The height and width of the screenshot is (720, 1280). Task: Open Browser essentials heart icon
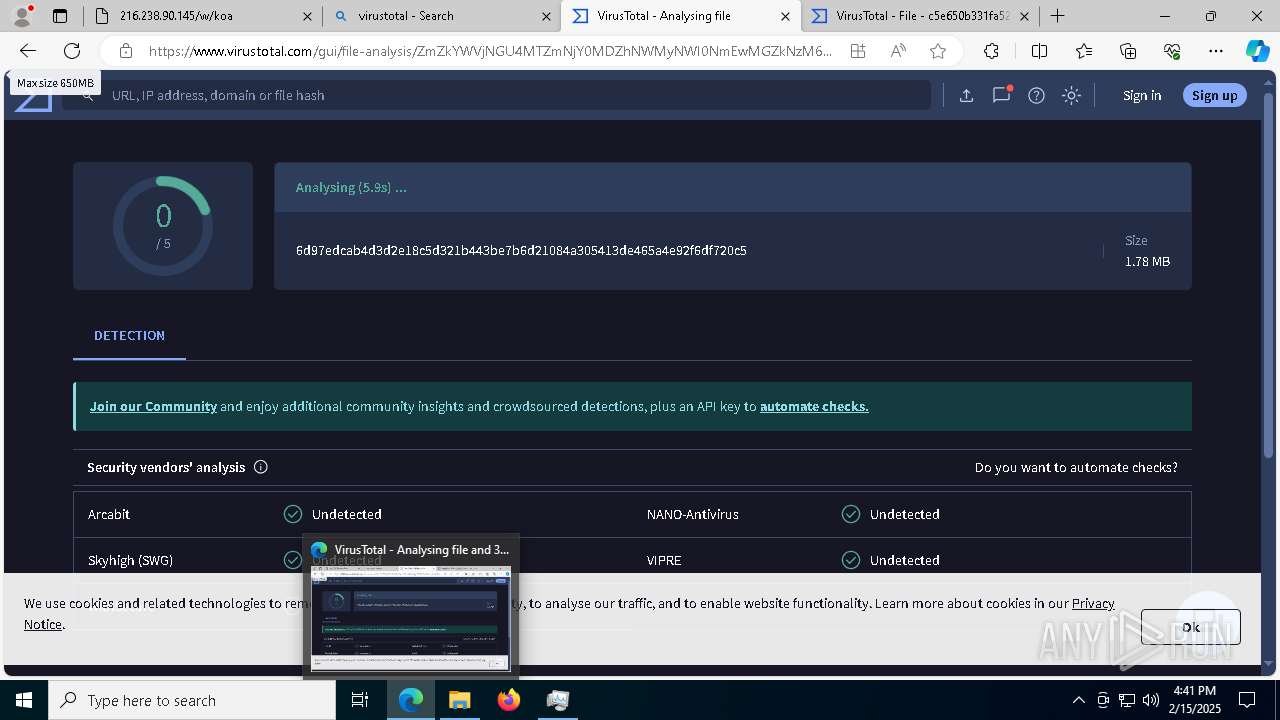pyautogui.click(x=1172, y=51)
